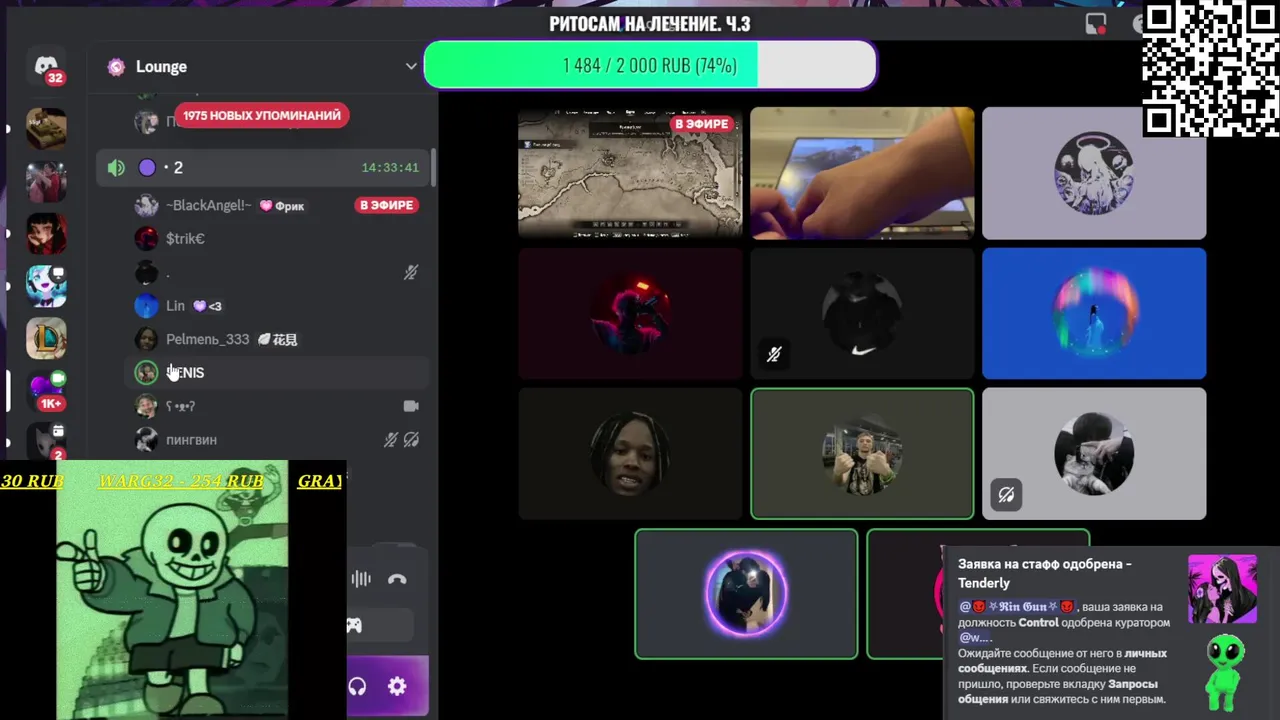Select the deafened participant tile on gray
The image size is (1280, 720).
point(1094,453)
